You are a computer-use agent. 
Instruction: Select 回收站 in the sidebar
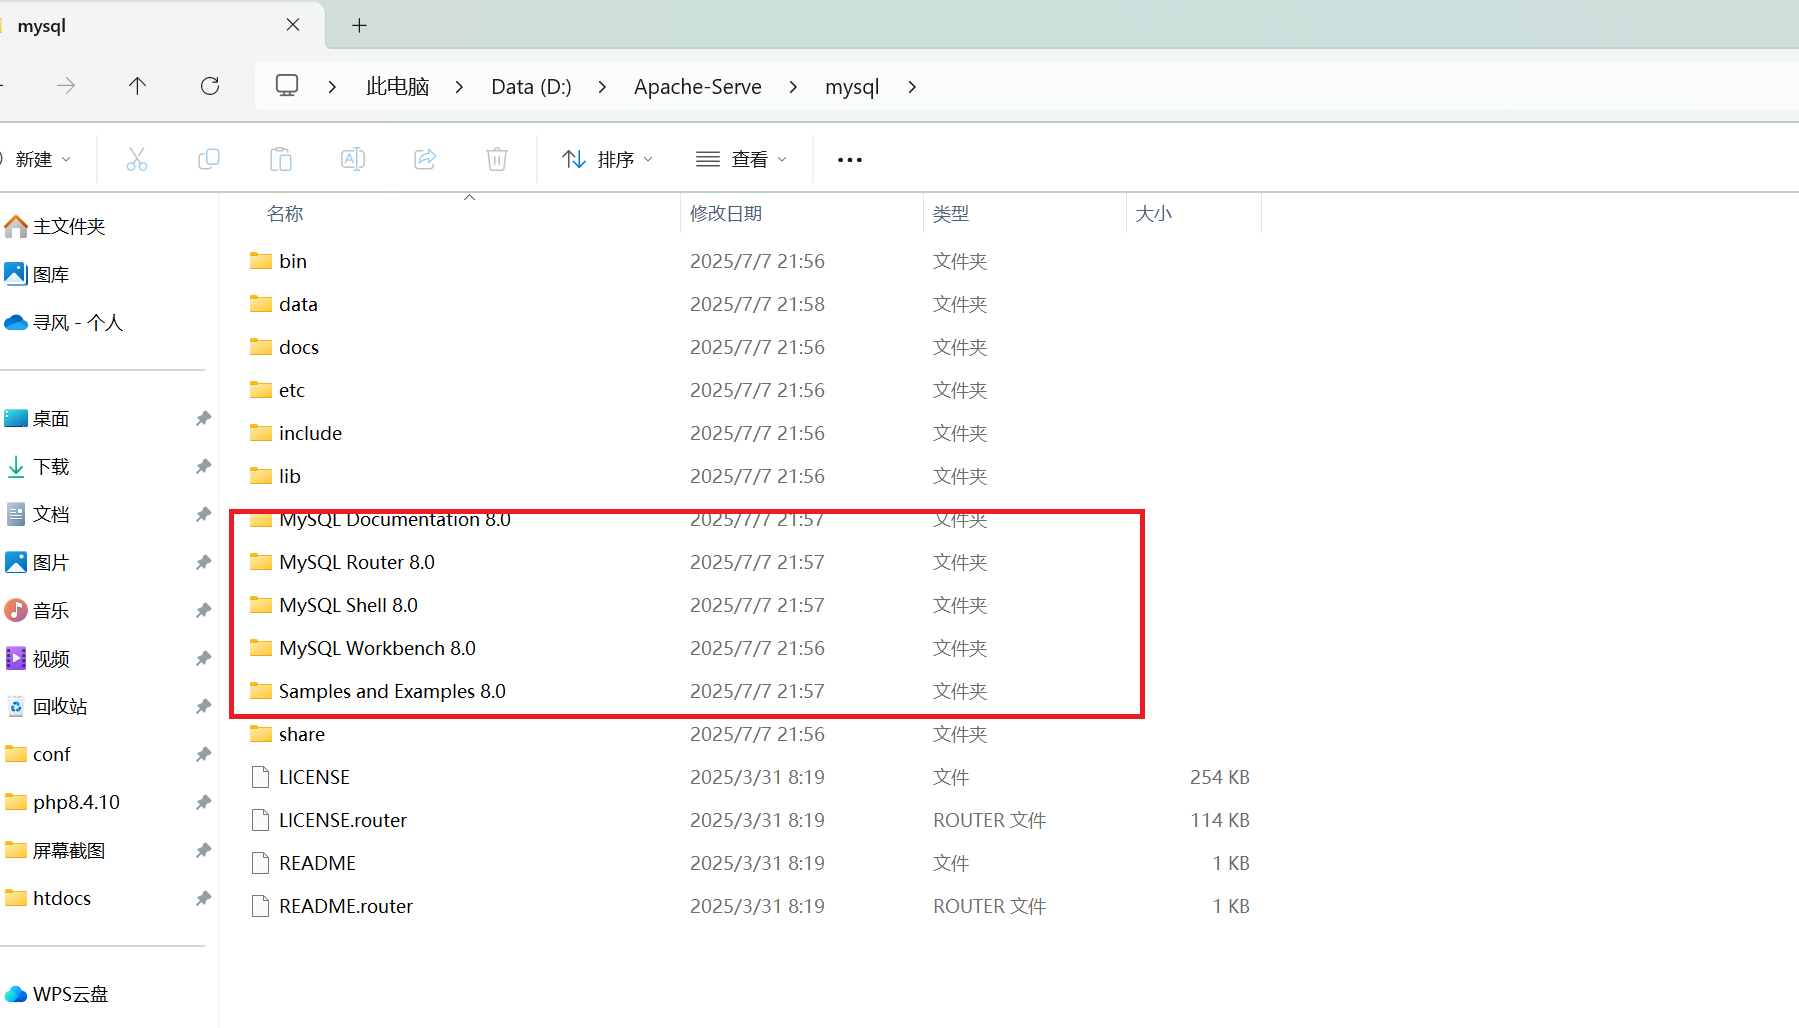click(x=59, y=705)
